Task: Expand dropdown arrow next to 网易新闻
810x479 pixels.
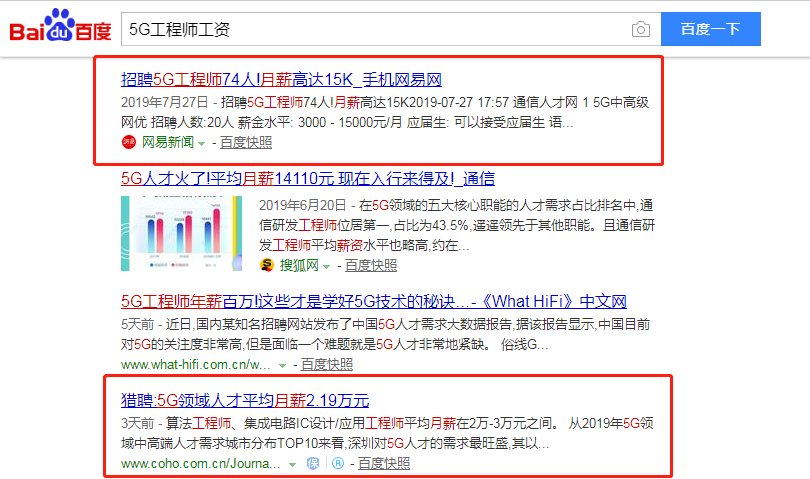Action: 202,144
